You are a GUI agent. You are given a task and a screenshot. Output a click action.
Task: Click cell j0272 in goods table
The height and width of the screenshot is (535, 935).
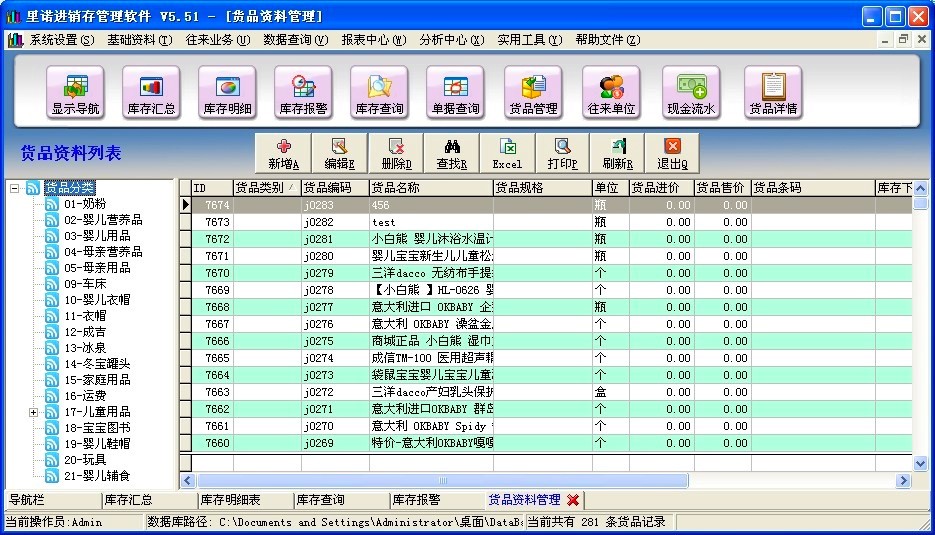[x=335, y=392]
